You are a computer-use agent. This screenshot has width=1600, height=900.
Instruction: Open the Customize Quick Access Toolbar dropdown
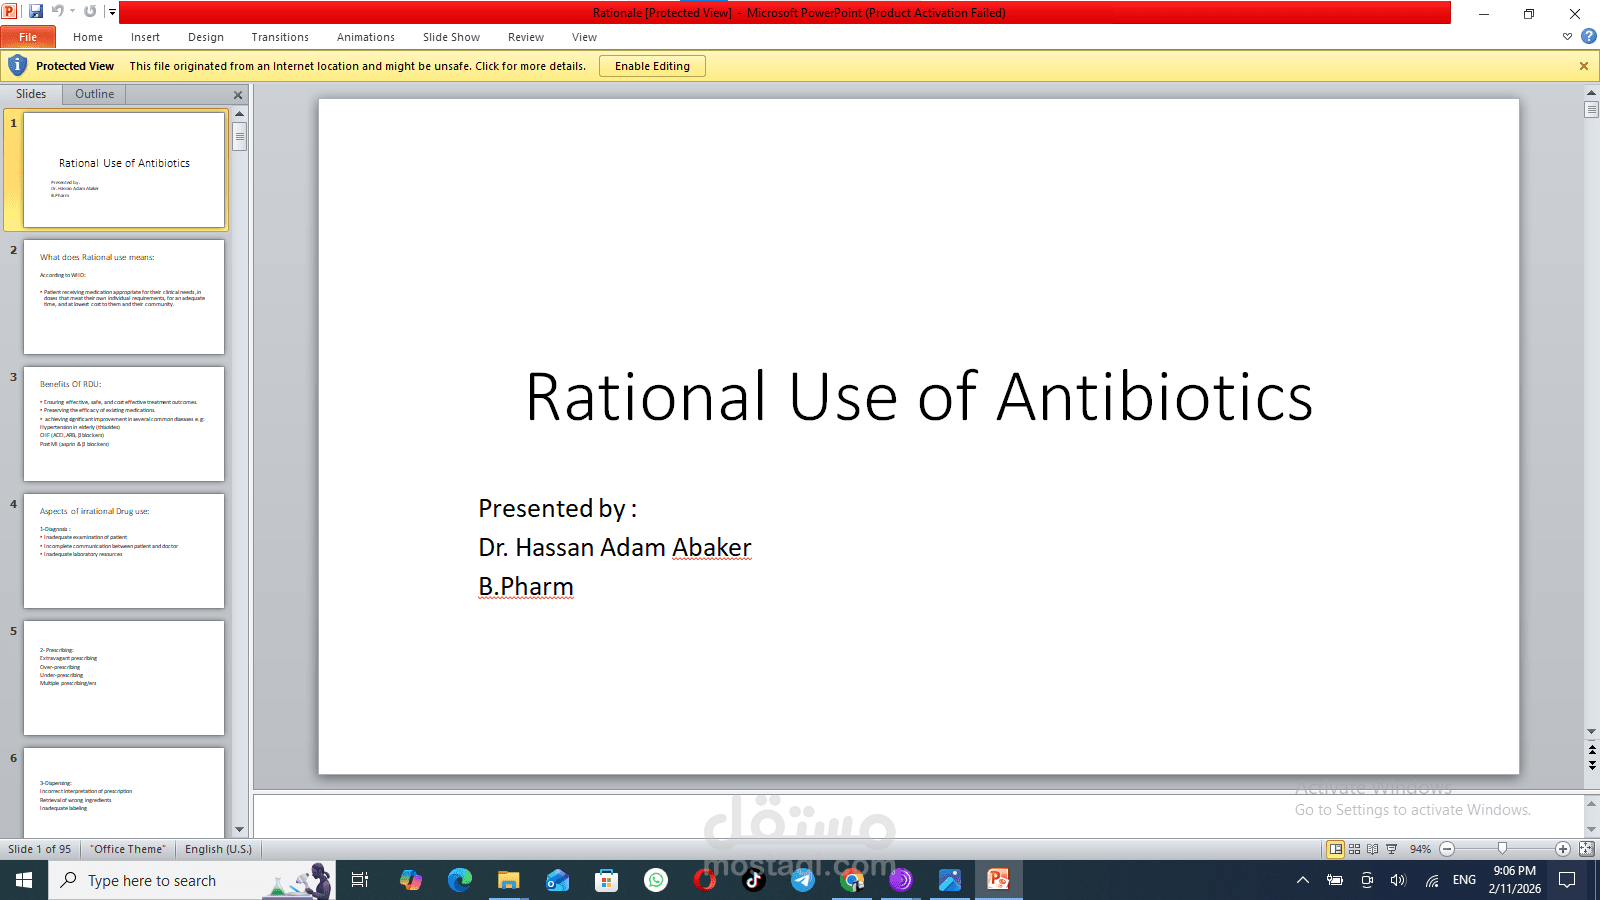click(x=112, y=12)
